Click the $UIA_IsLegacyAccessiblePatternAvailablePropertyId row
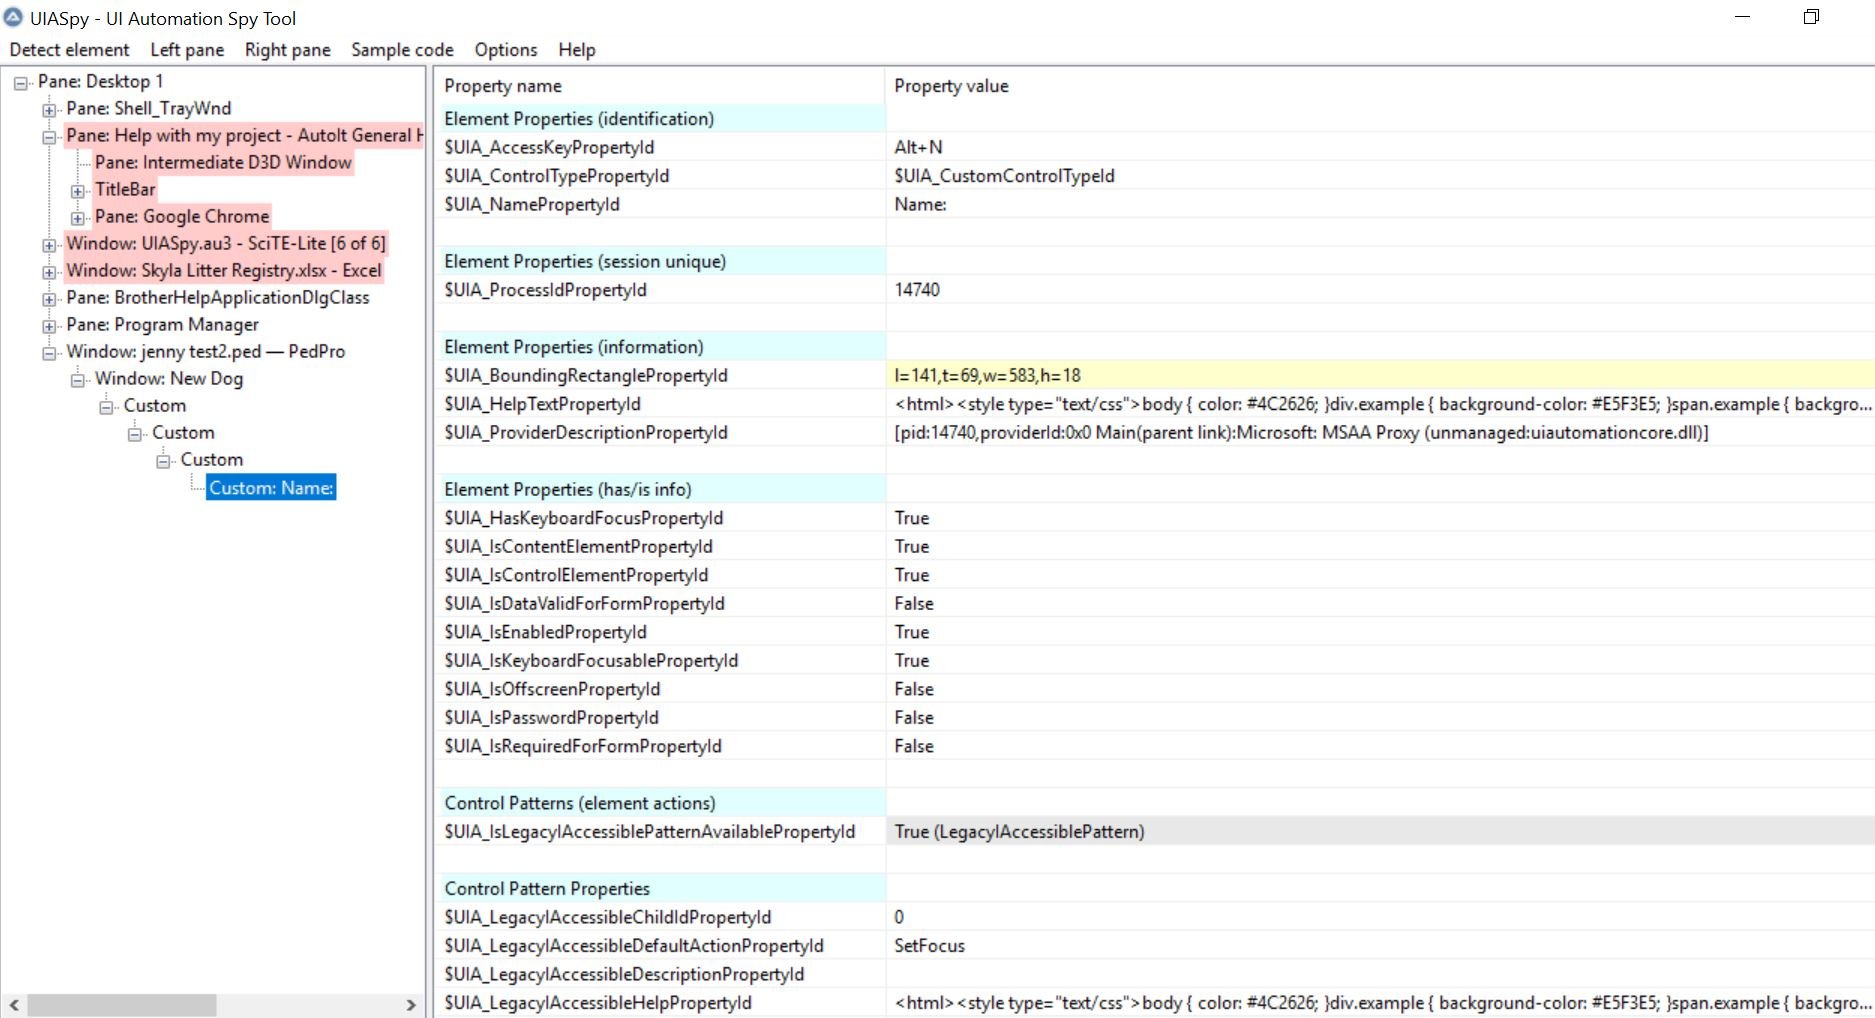 point(650,831)
